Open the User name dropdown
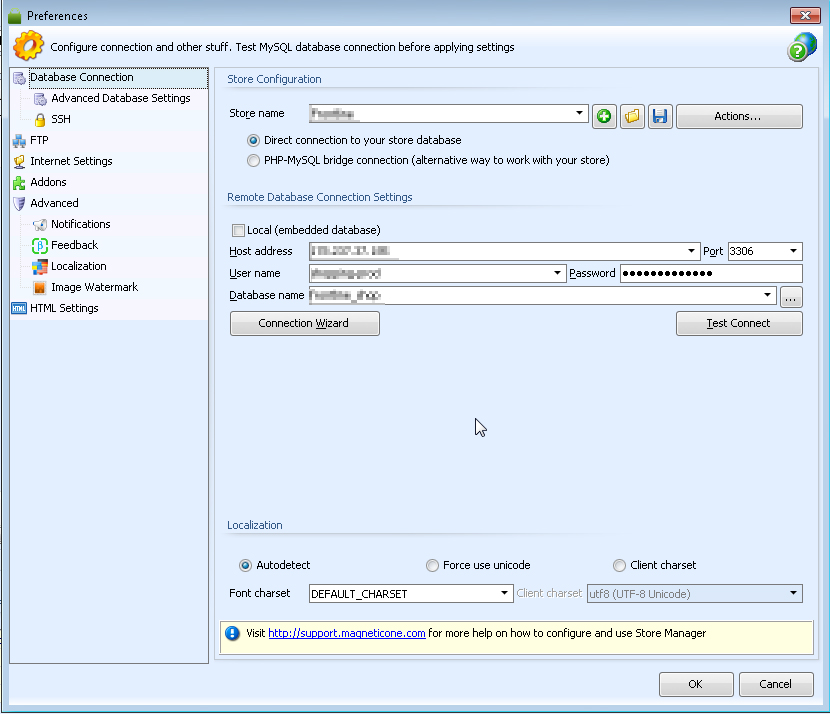This screenshot has height=714, width=830. coord(557,273)
